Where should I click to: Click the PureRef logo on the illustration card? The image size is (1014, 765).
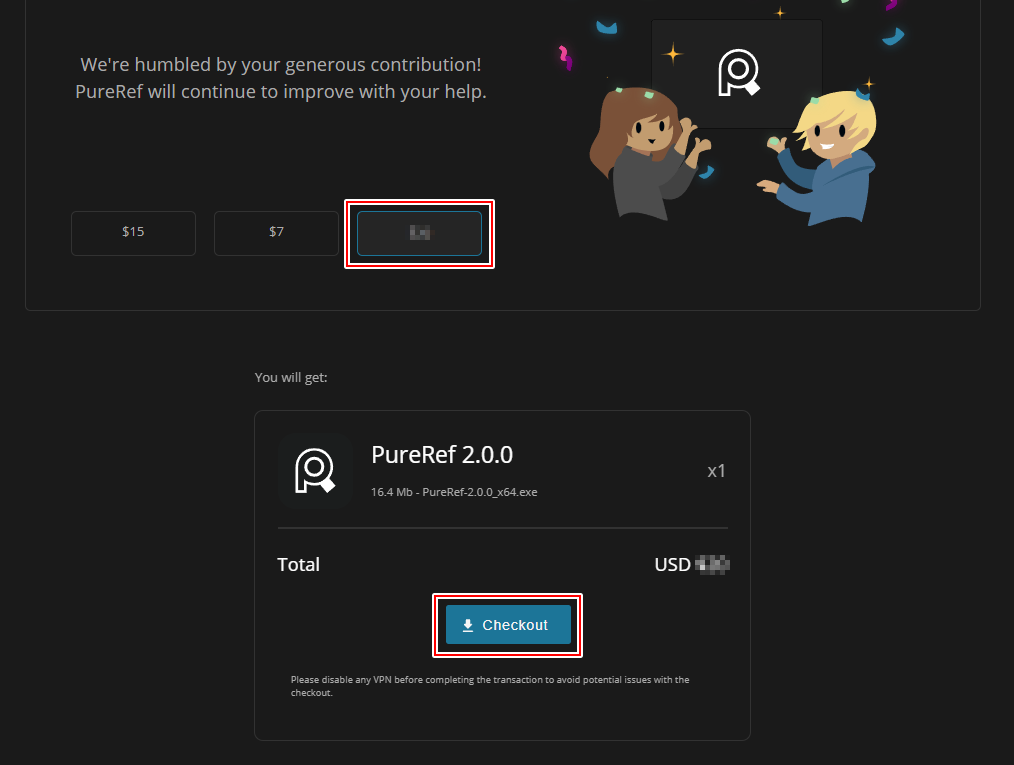point(738,72)
